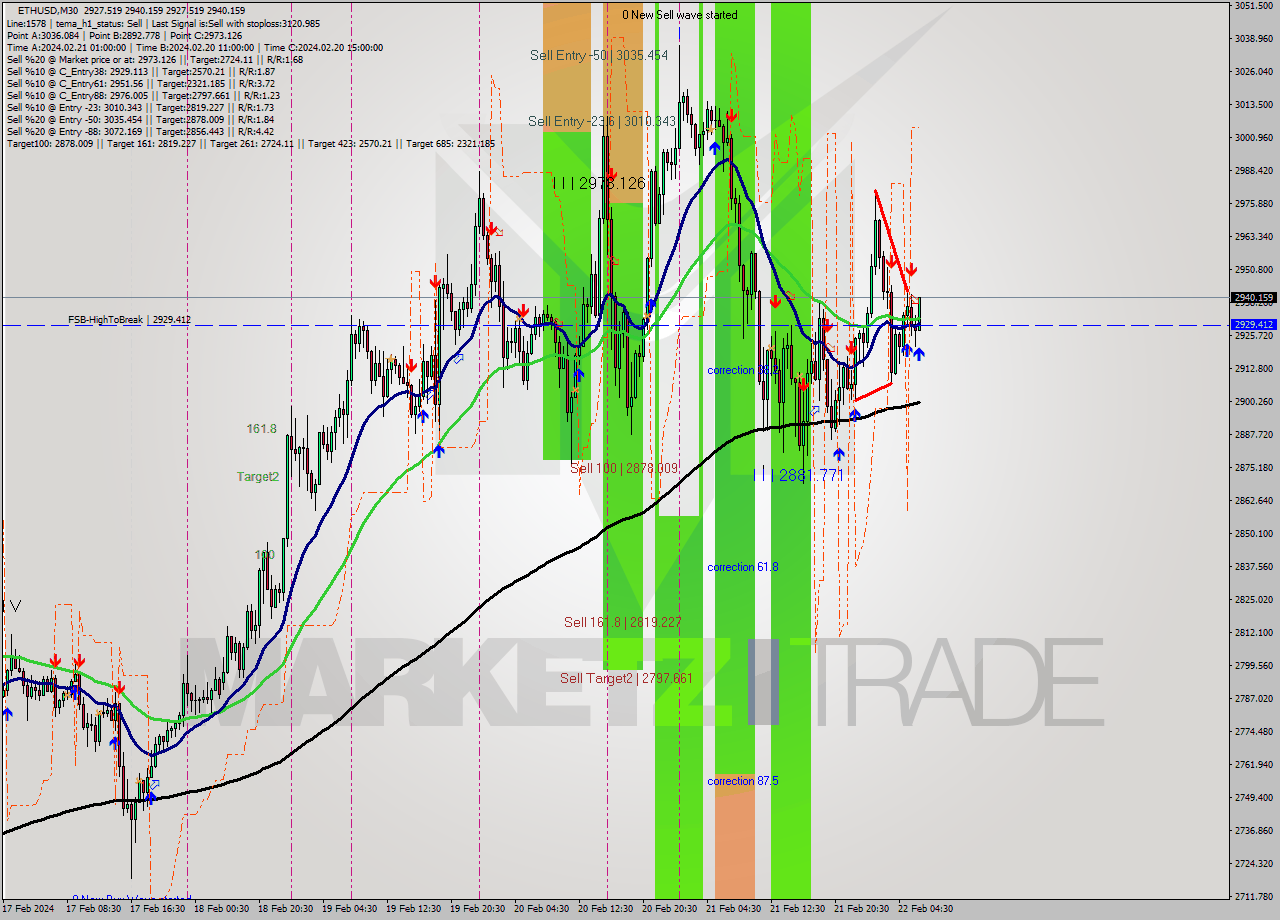Click the 2850.100 price axis value
This screenshot has height=920, width=1280.
pos(1253,534)
